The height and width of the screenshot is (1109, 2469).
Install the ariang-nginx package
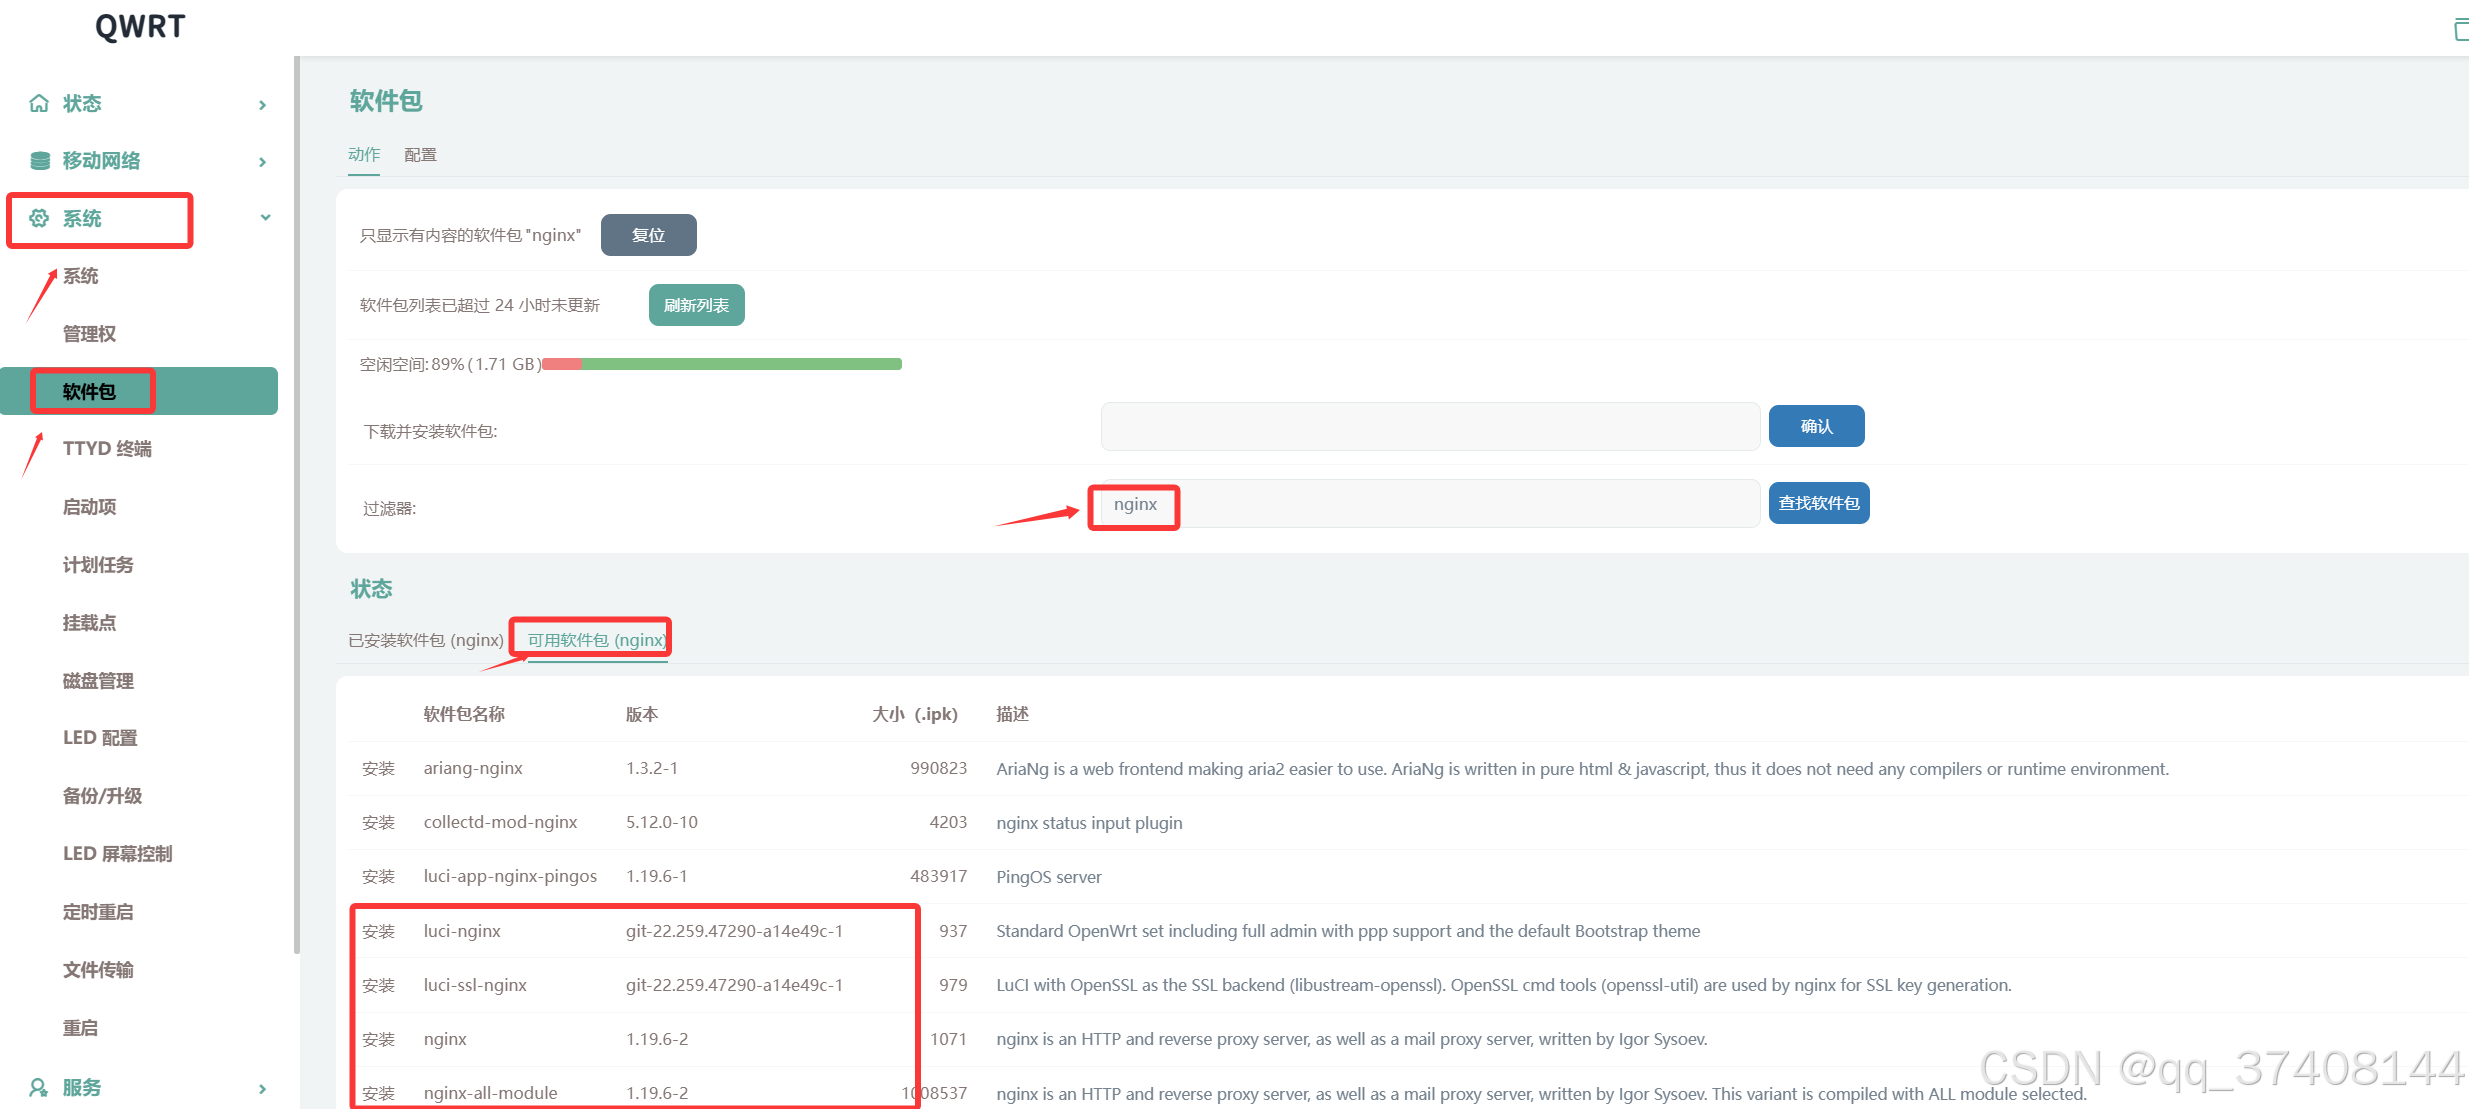[378, 769]
